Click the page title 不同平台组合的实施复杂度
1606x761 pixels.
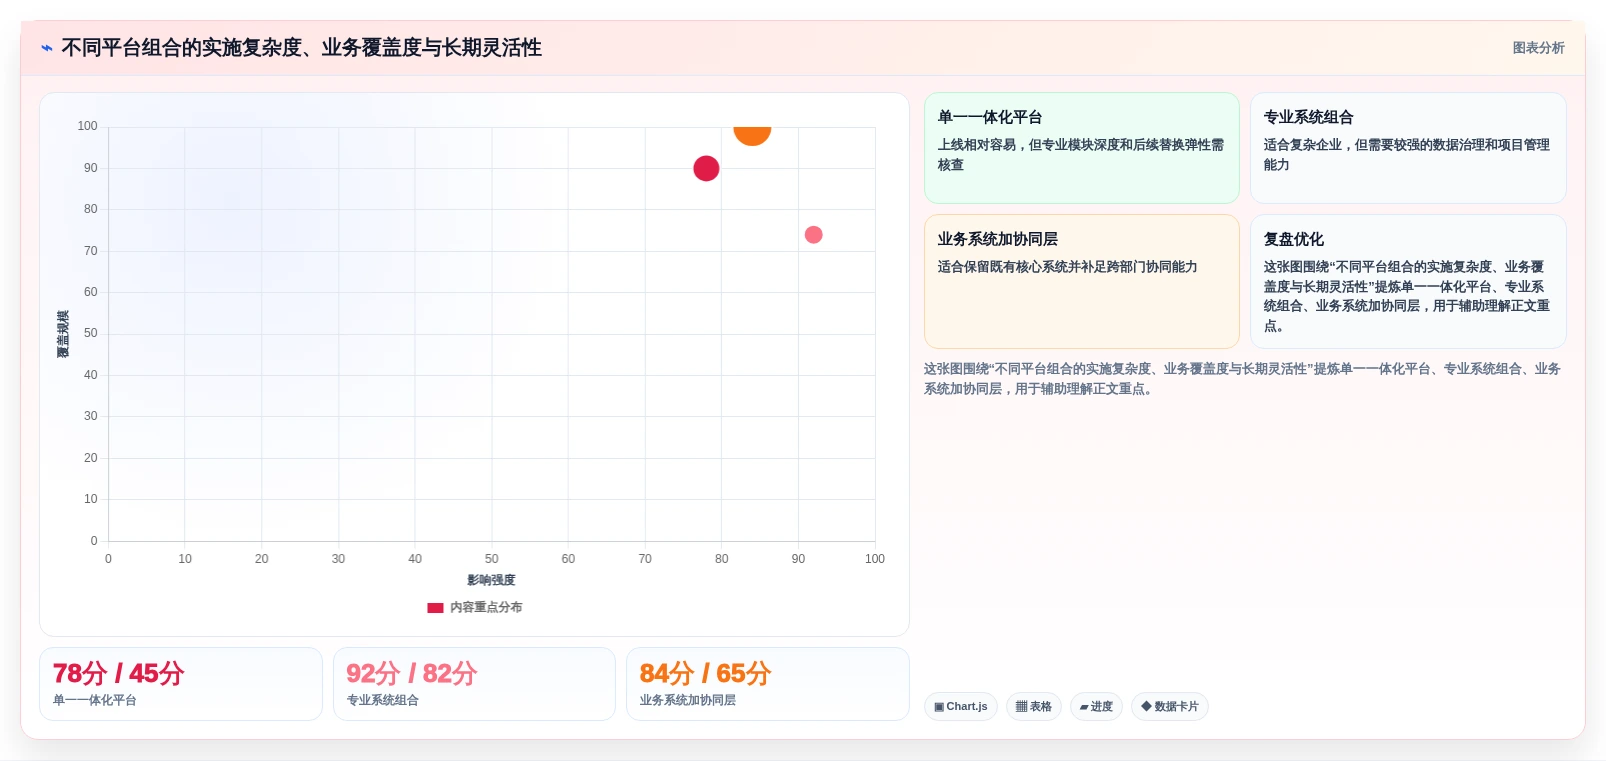point(301,48)
